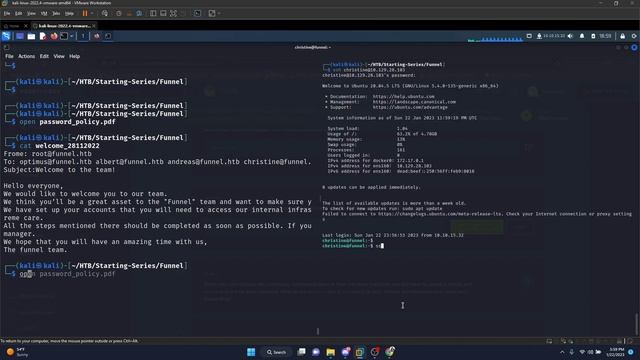This screenshot has height=360, width=640.
Task: Click the red app icon in Kali taskbar
Action: 97,36
